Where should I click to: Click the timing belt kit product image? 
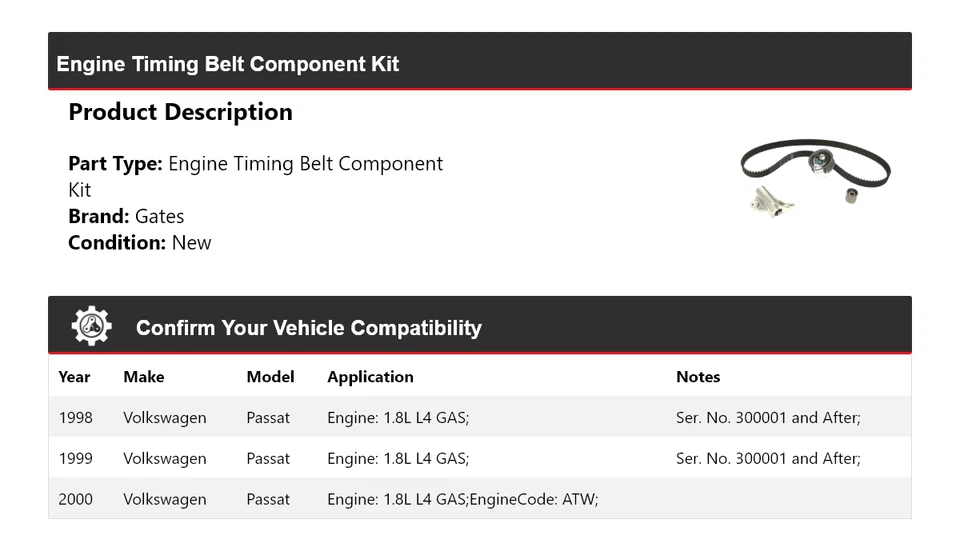pos(815,178)
